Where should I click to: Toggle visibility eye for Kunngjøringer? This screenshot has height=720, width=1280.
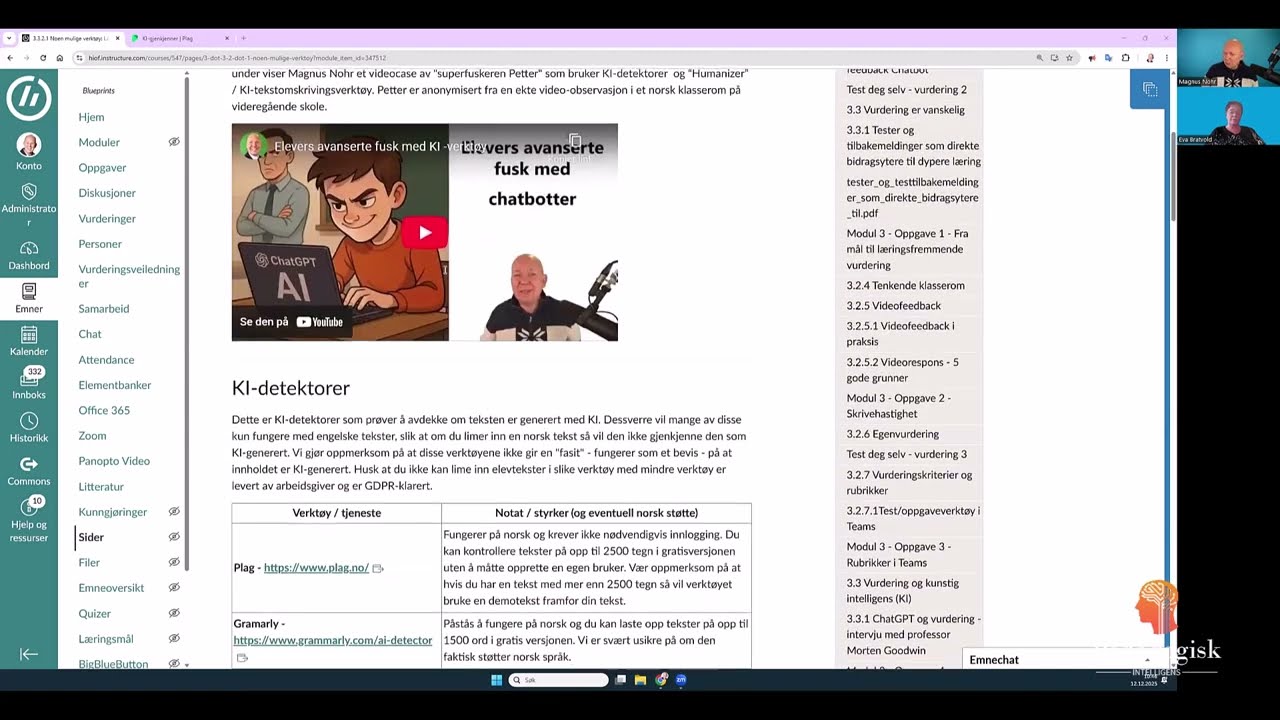[x=173, y=512]
